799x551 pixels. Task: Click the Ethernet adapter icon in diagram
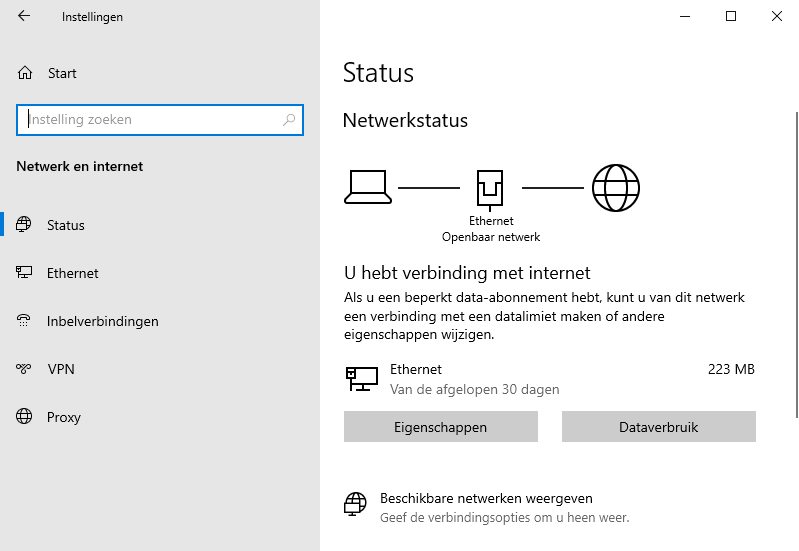click(x=490, y=188)
